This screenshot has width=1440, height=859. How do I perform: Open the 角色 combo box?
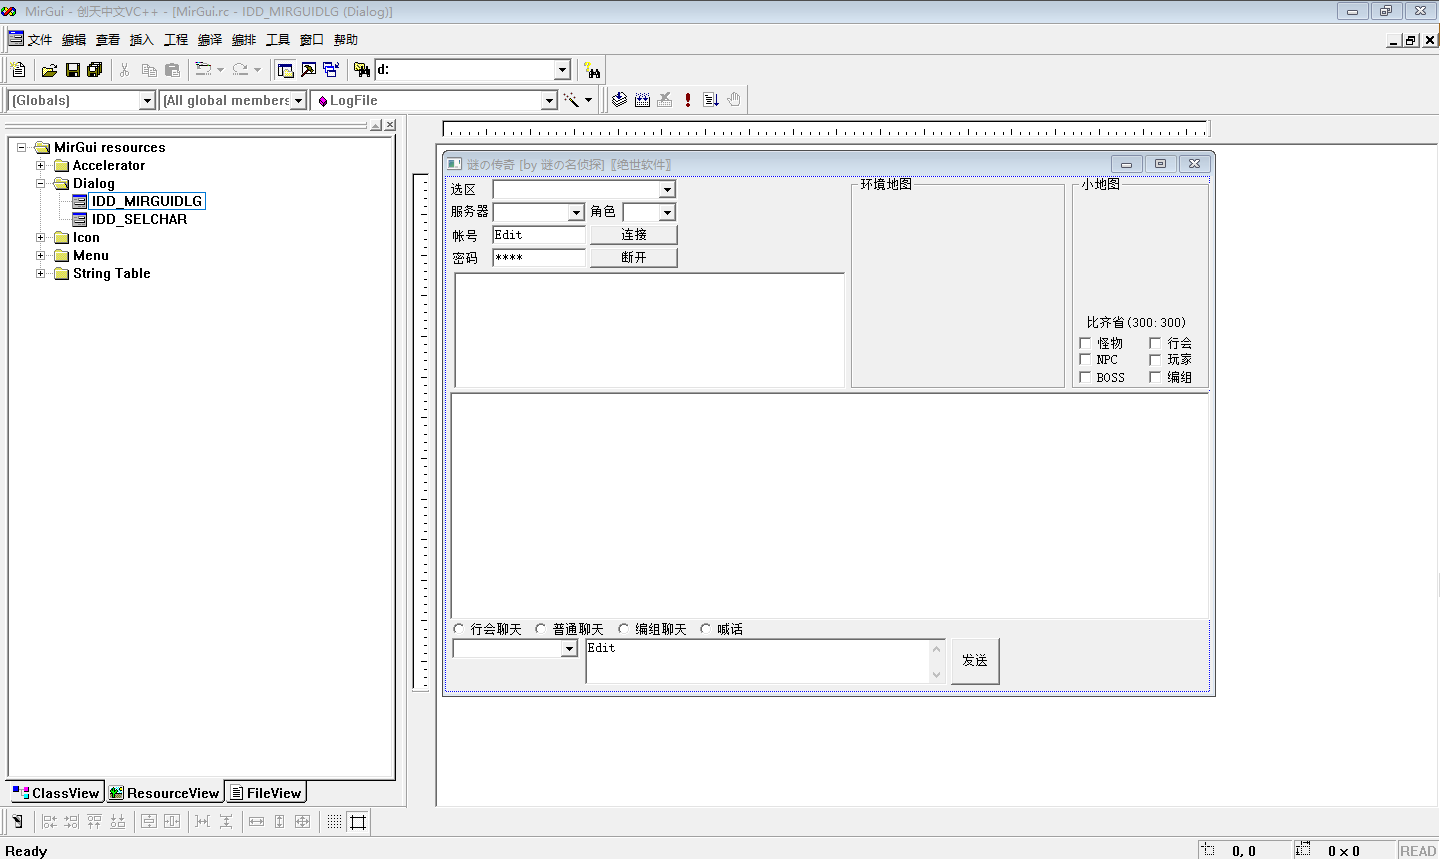[x=667, y=212]
